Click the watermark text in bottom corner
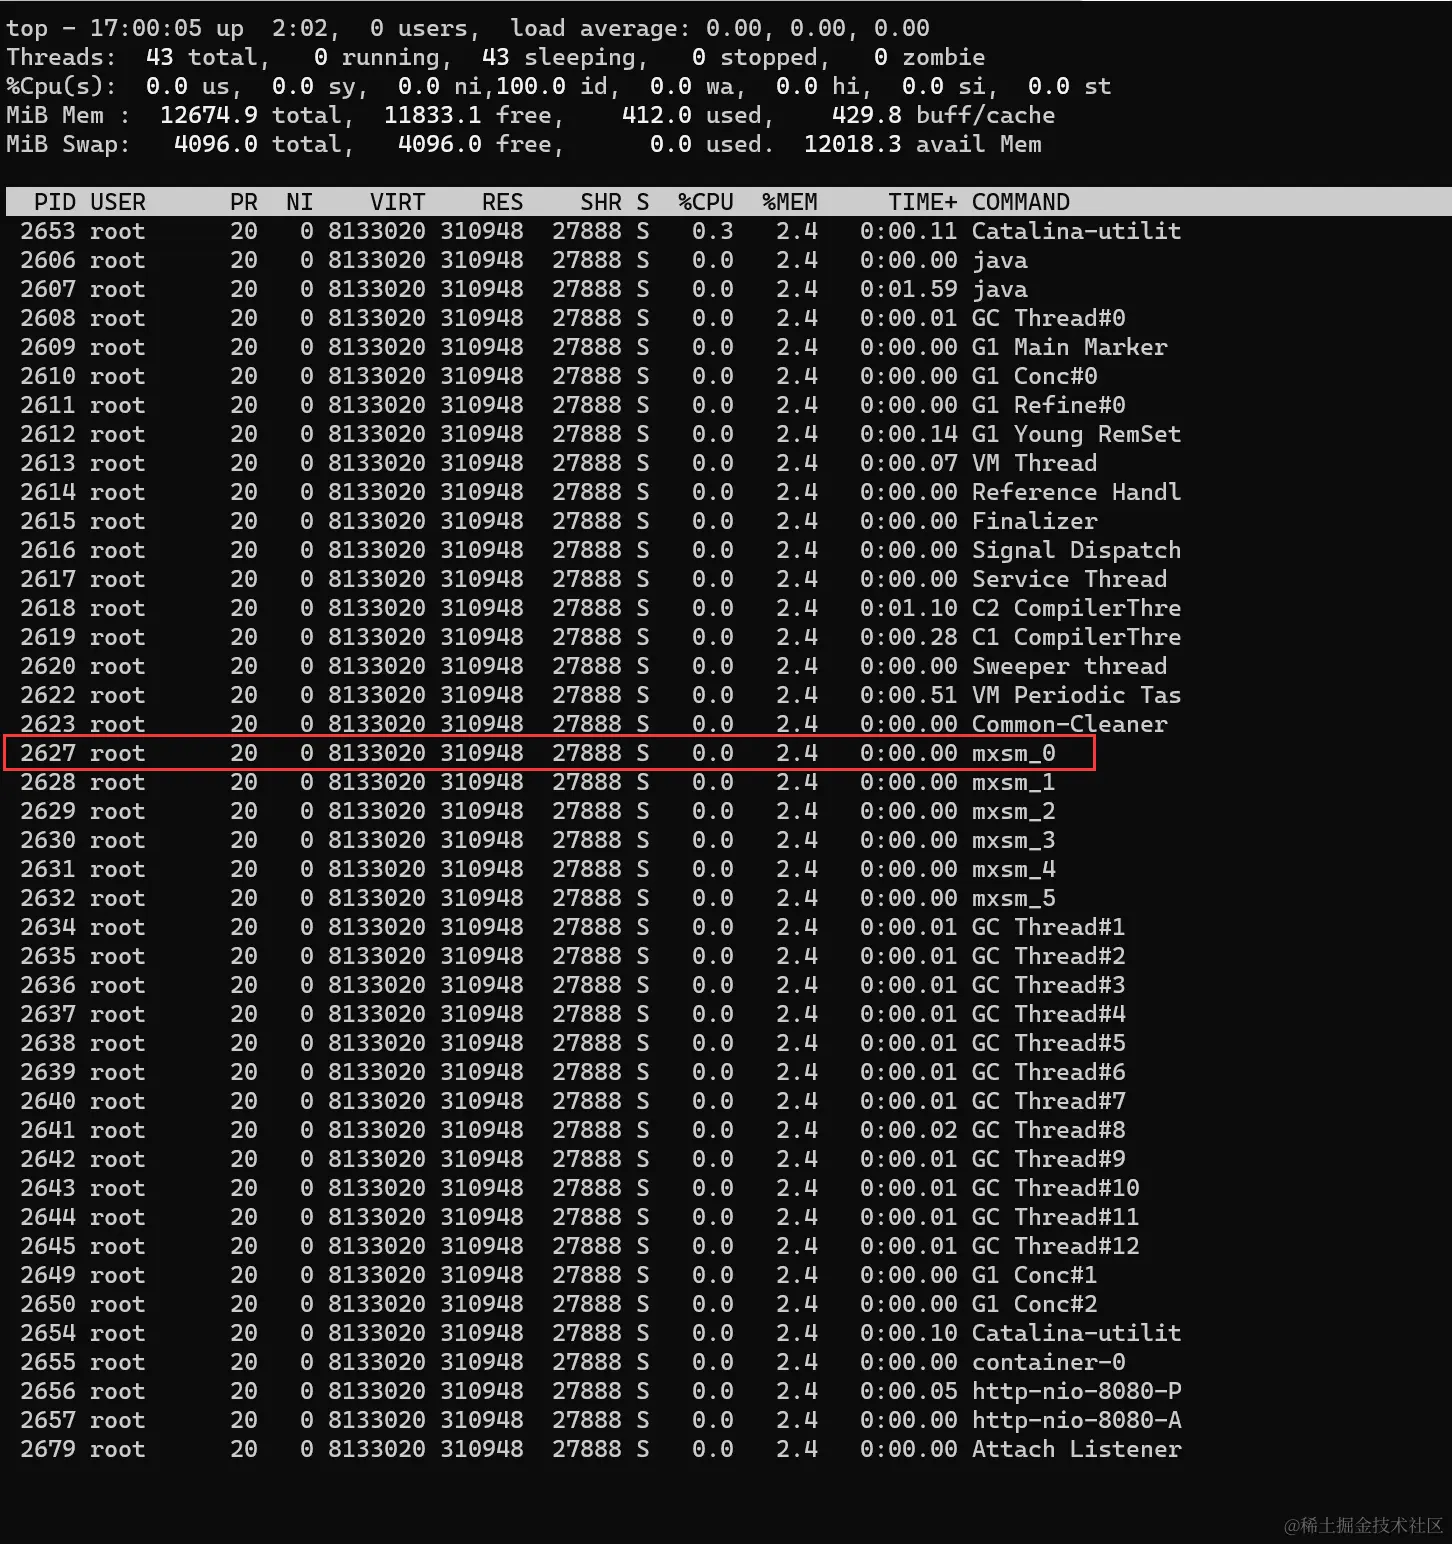Screen dimensions: 1452x1544 tap(1363, 1525)
